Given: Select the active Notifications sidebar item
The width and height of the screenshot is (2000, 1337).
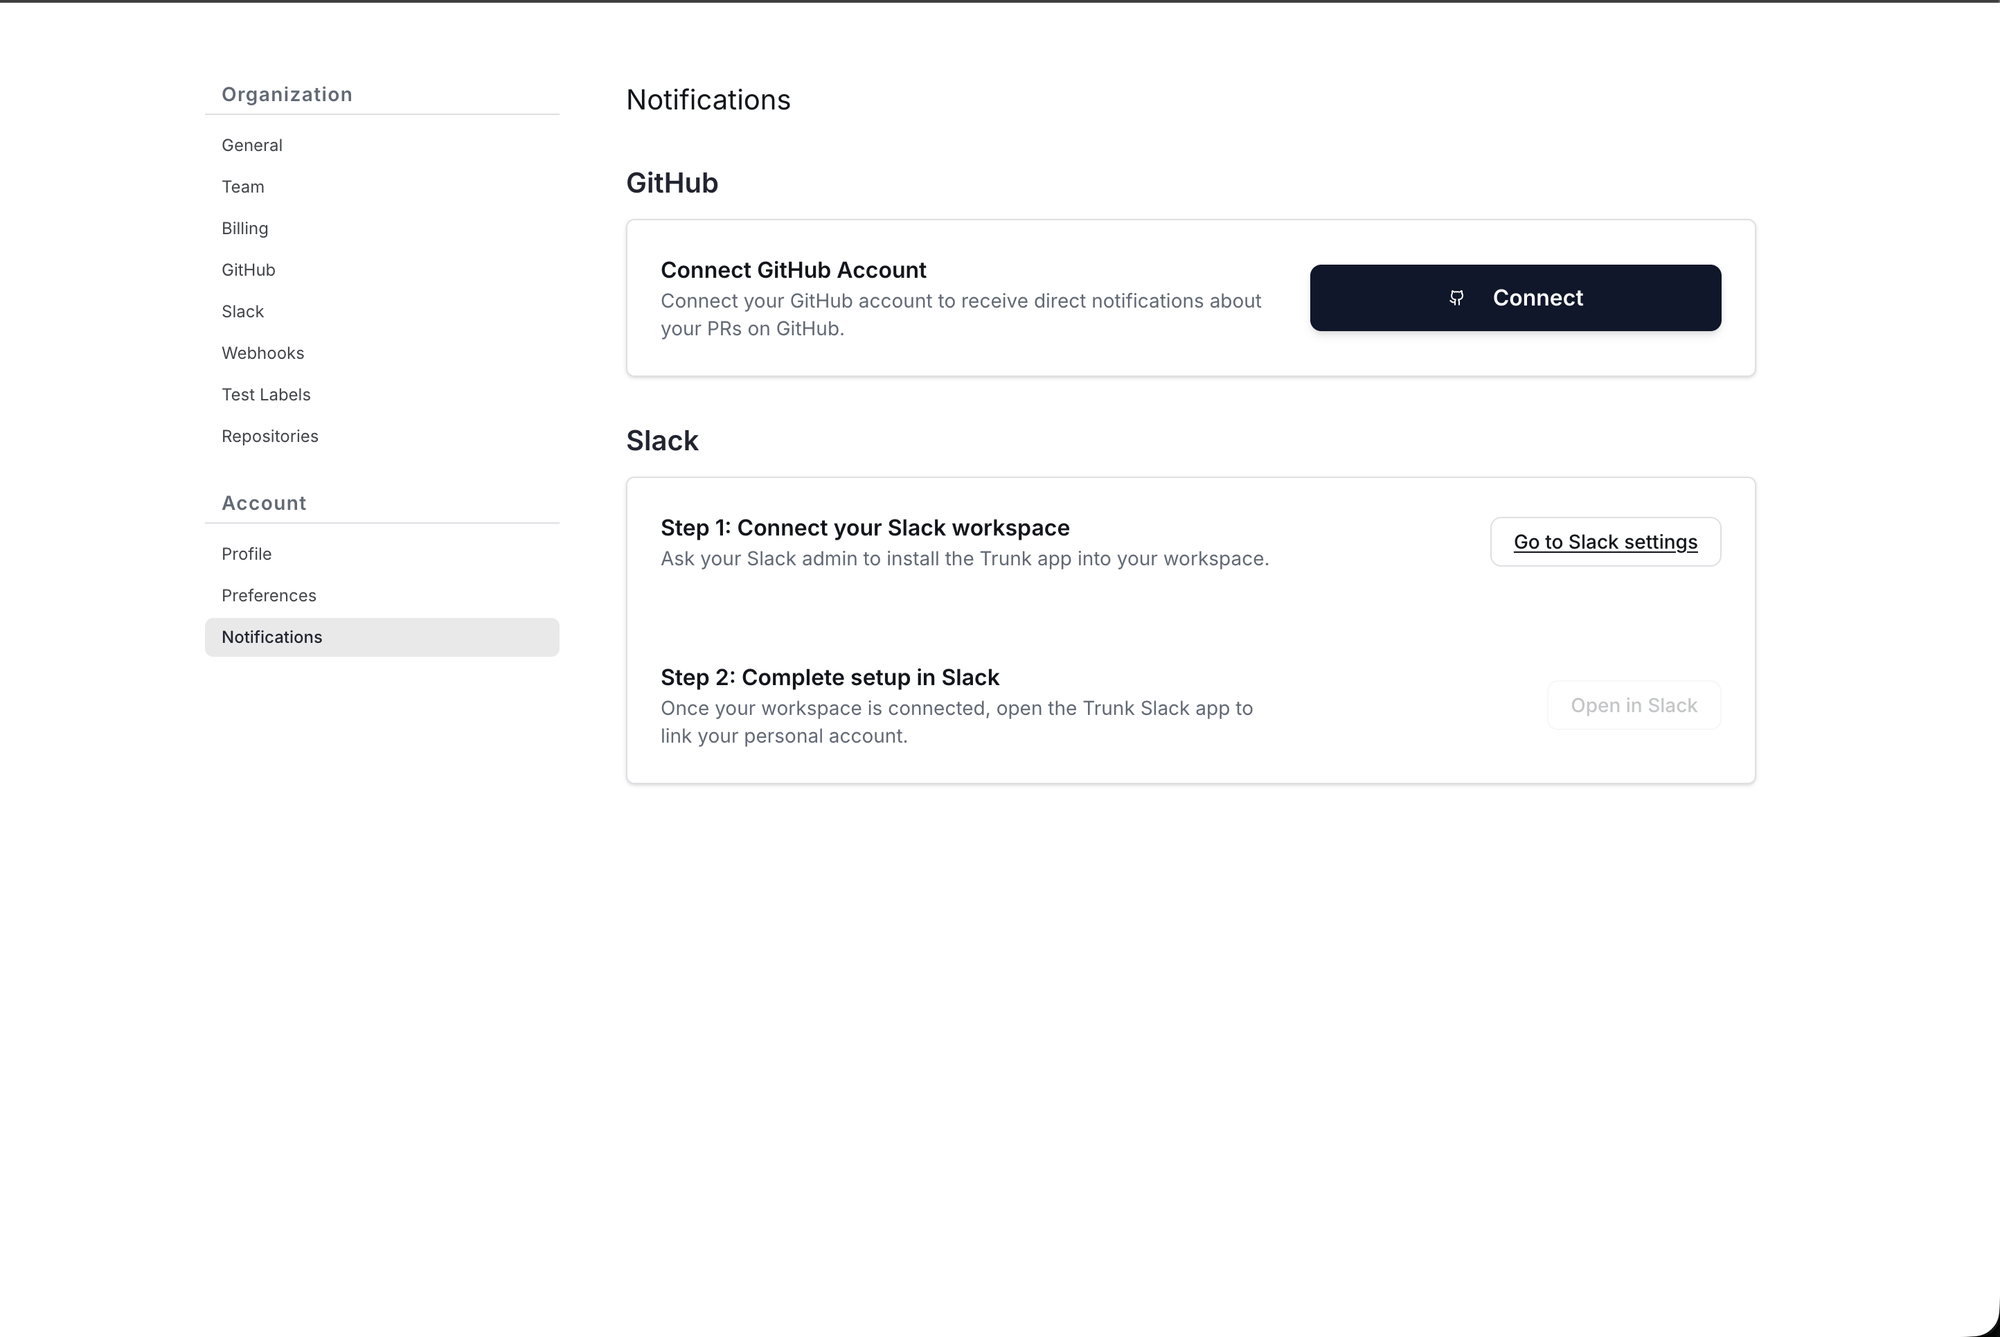Looking at the screenshot, I should point(382,637).
